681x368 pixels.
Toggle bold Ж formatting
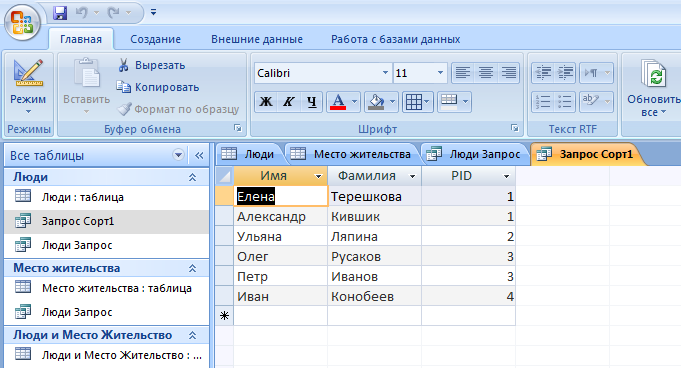pyautogui.click(x=266, y=102)
